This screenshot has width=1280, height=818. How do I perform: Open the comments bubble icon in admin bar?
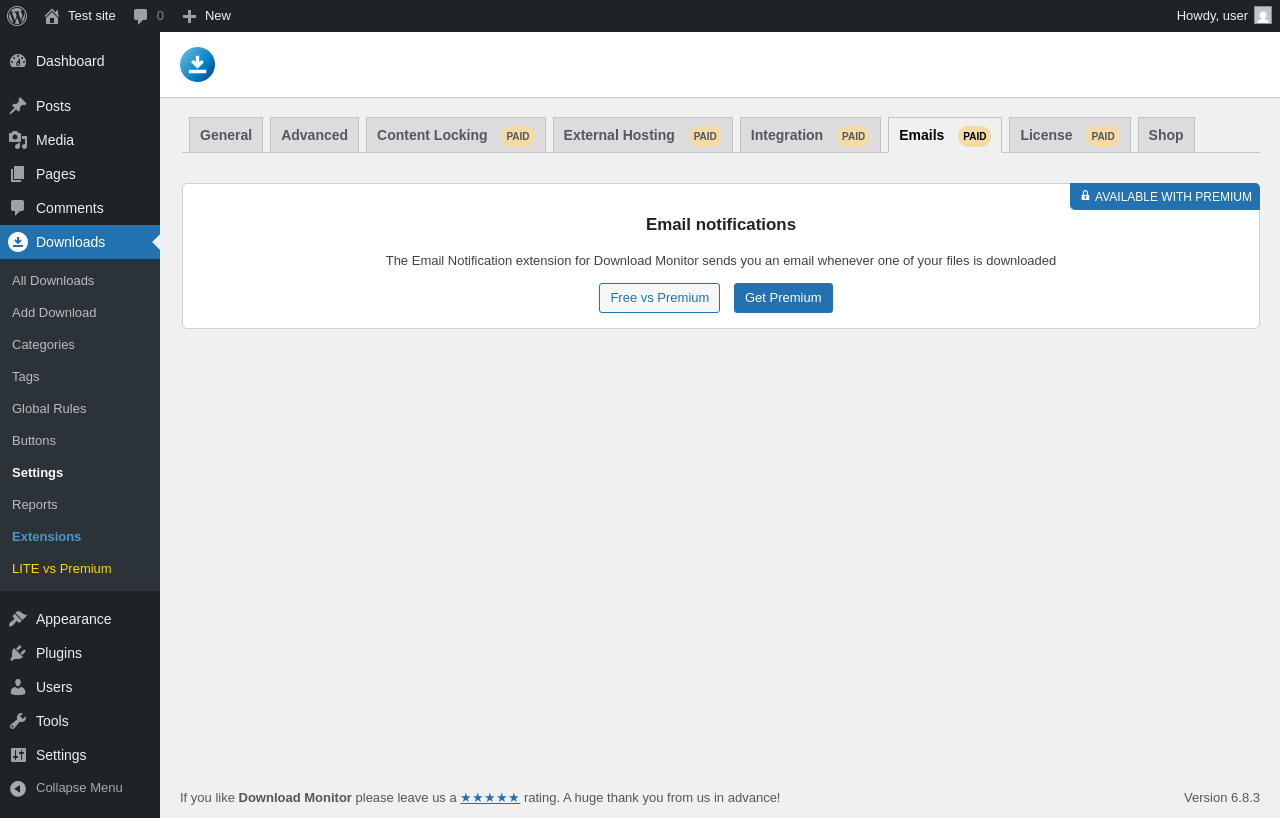click(x=141, y=16)
